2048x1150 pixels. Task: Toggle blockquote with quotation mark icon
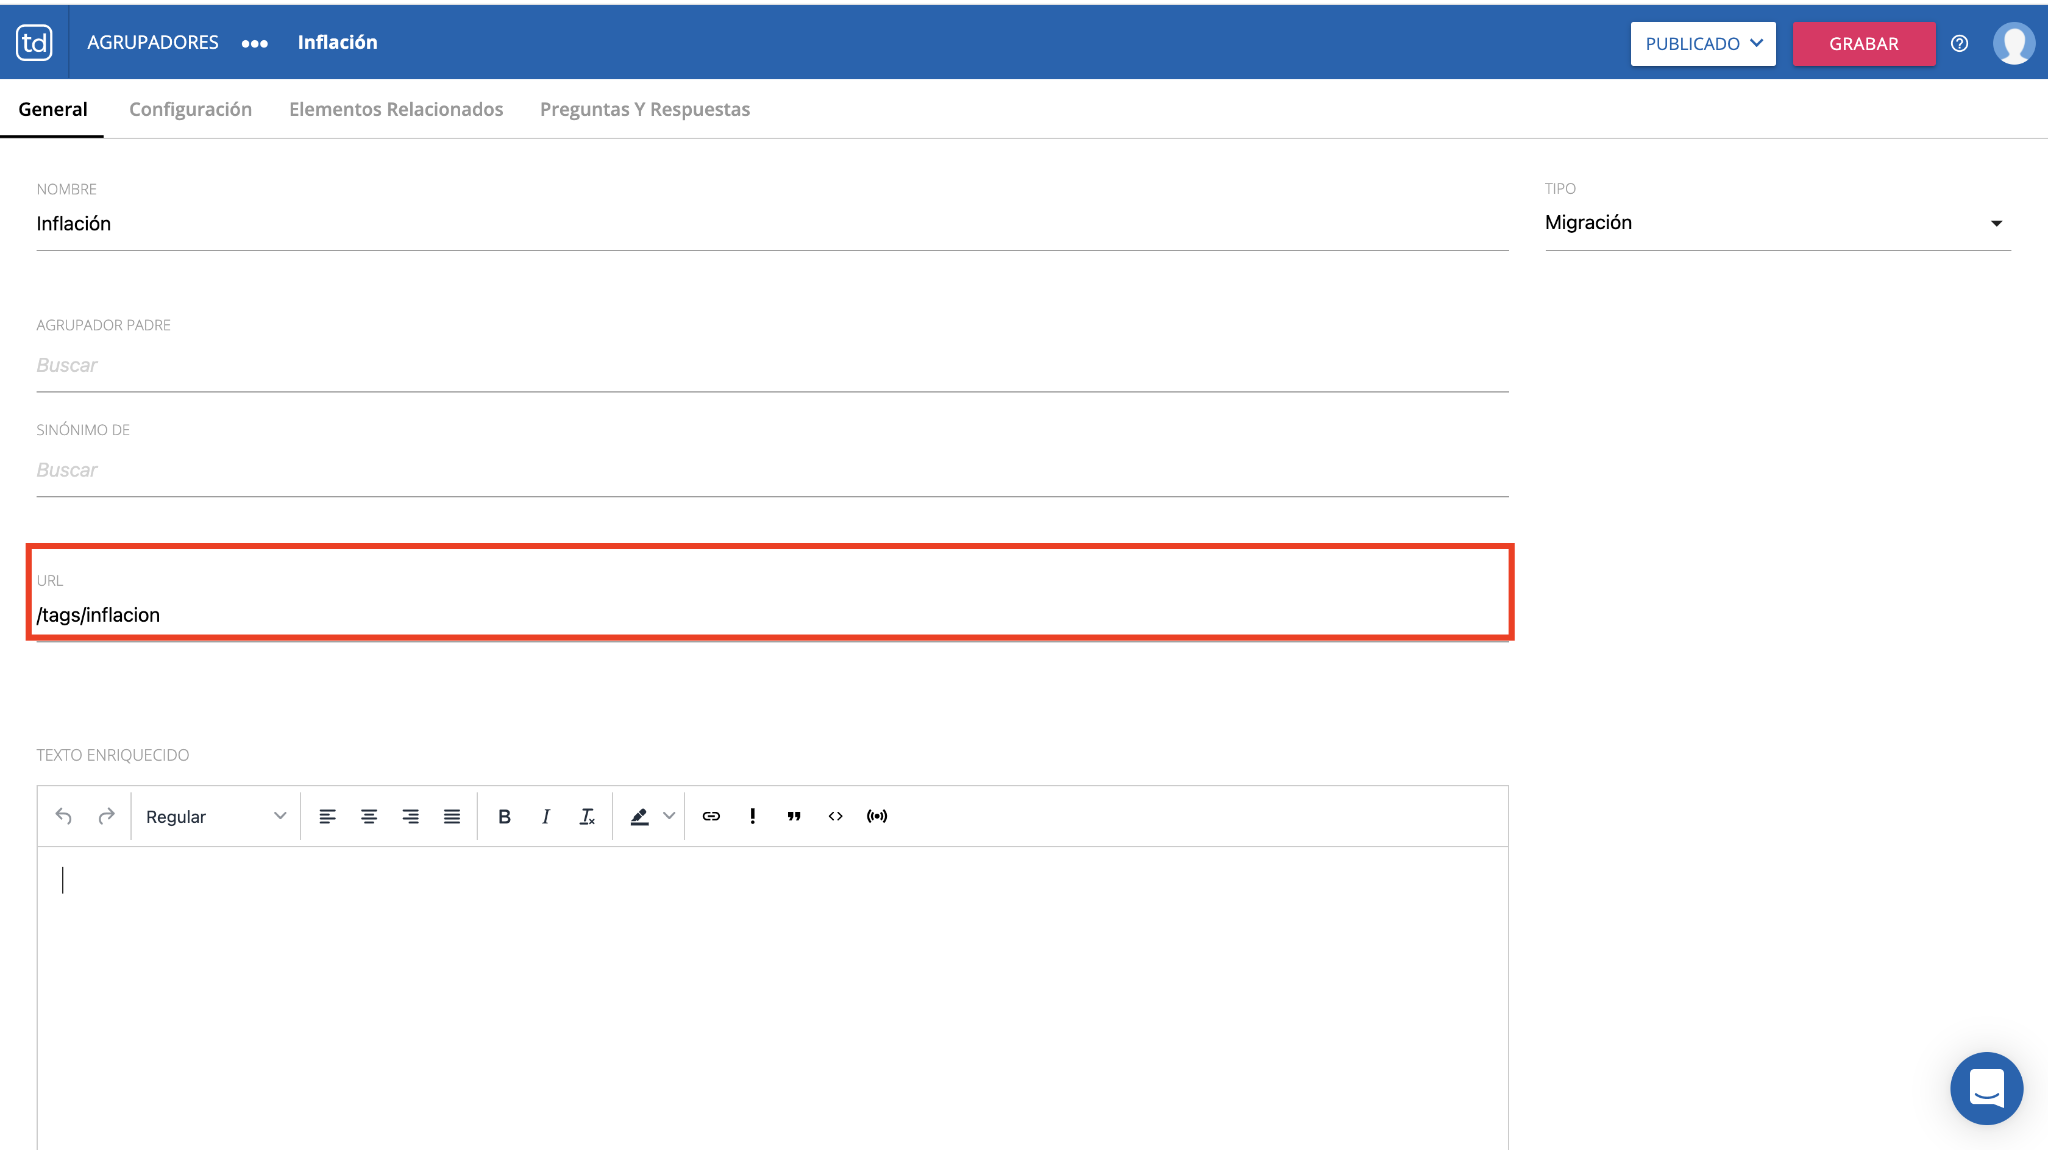794,816
